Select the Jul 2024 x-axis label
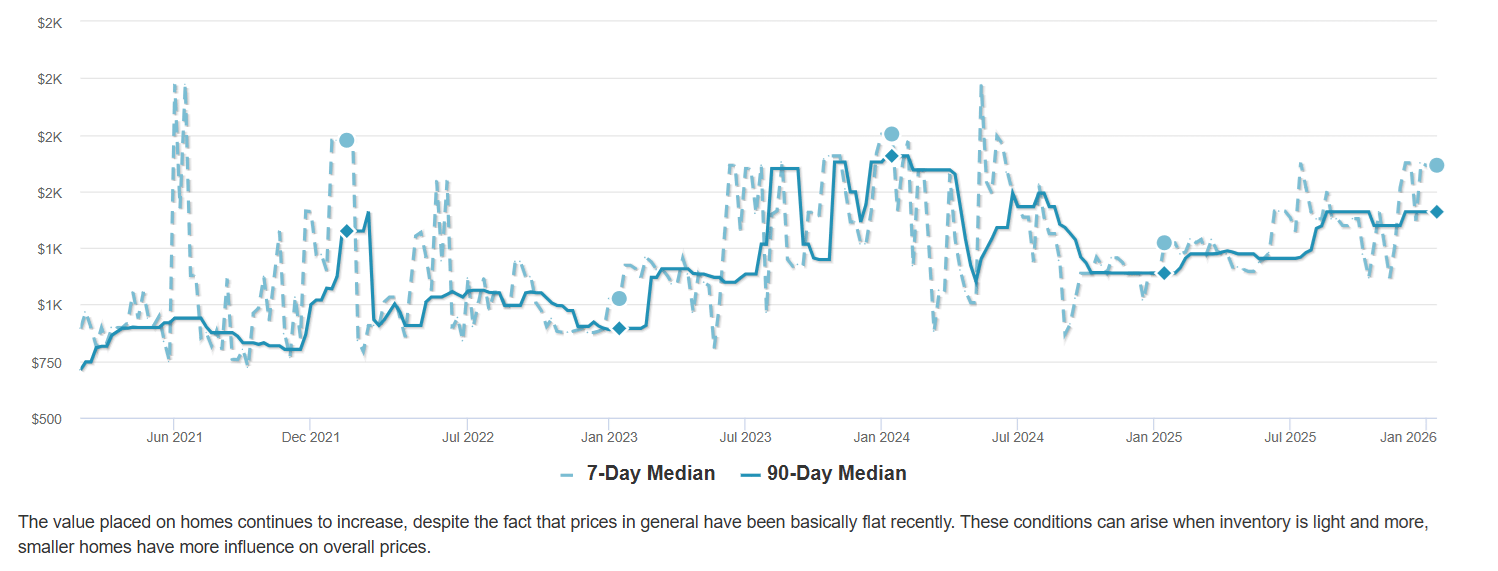Image resolution: width=1498 pixels, height=571 pixels. click(x=1016, y=437)
